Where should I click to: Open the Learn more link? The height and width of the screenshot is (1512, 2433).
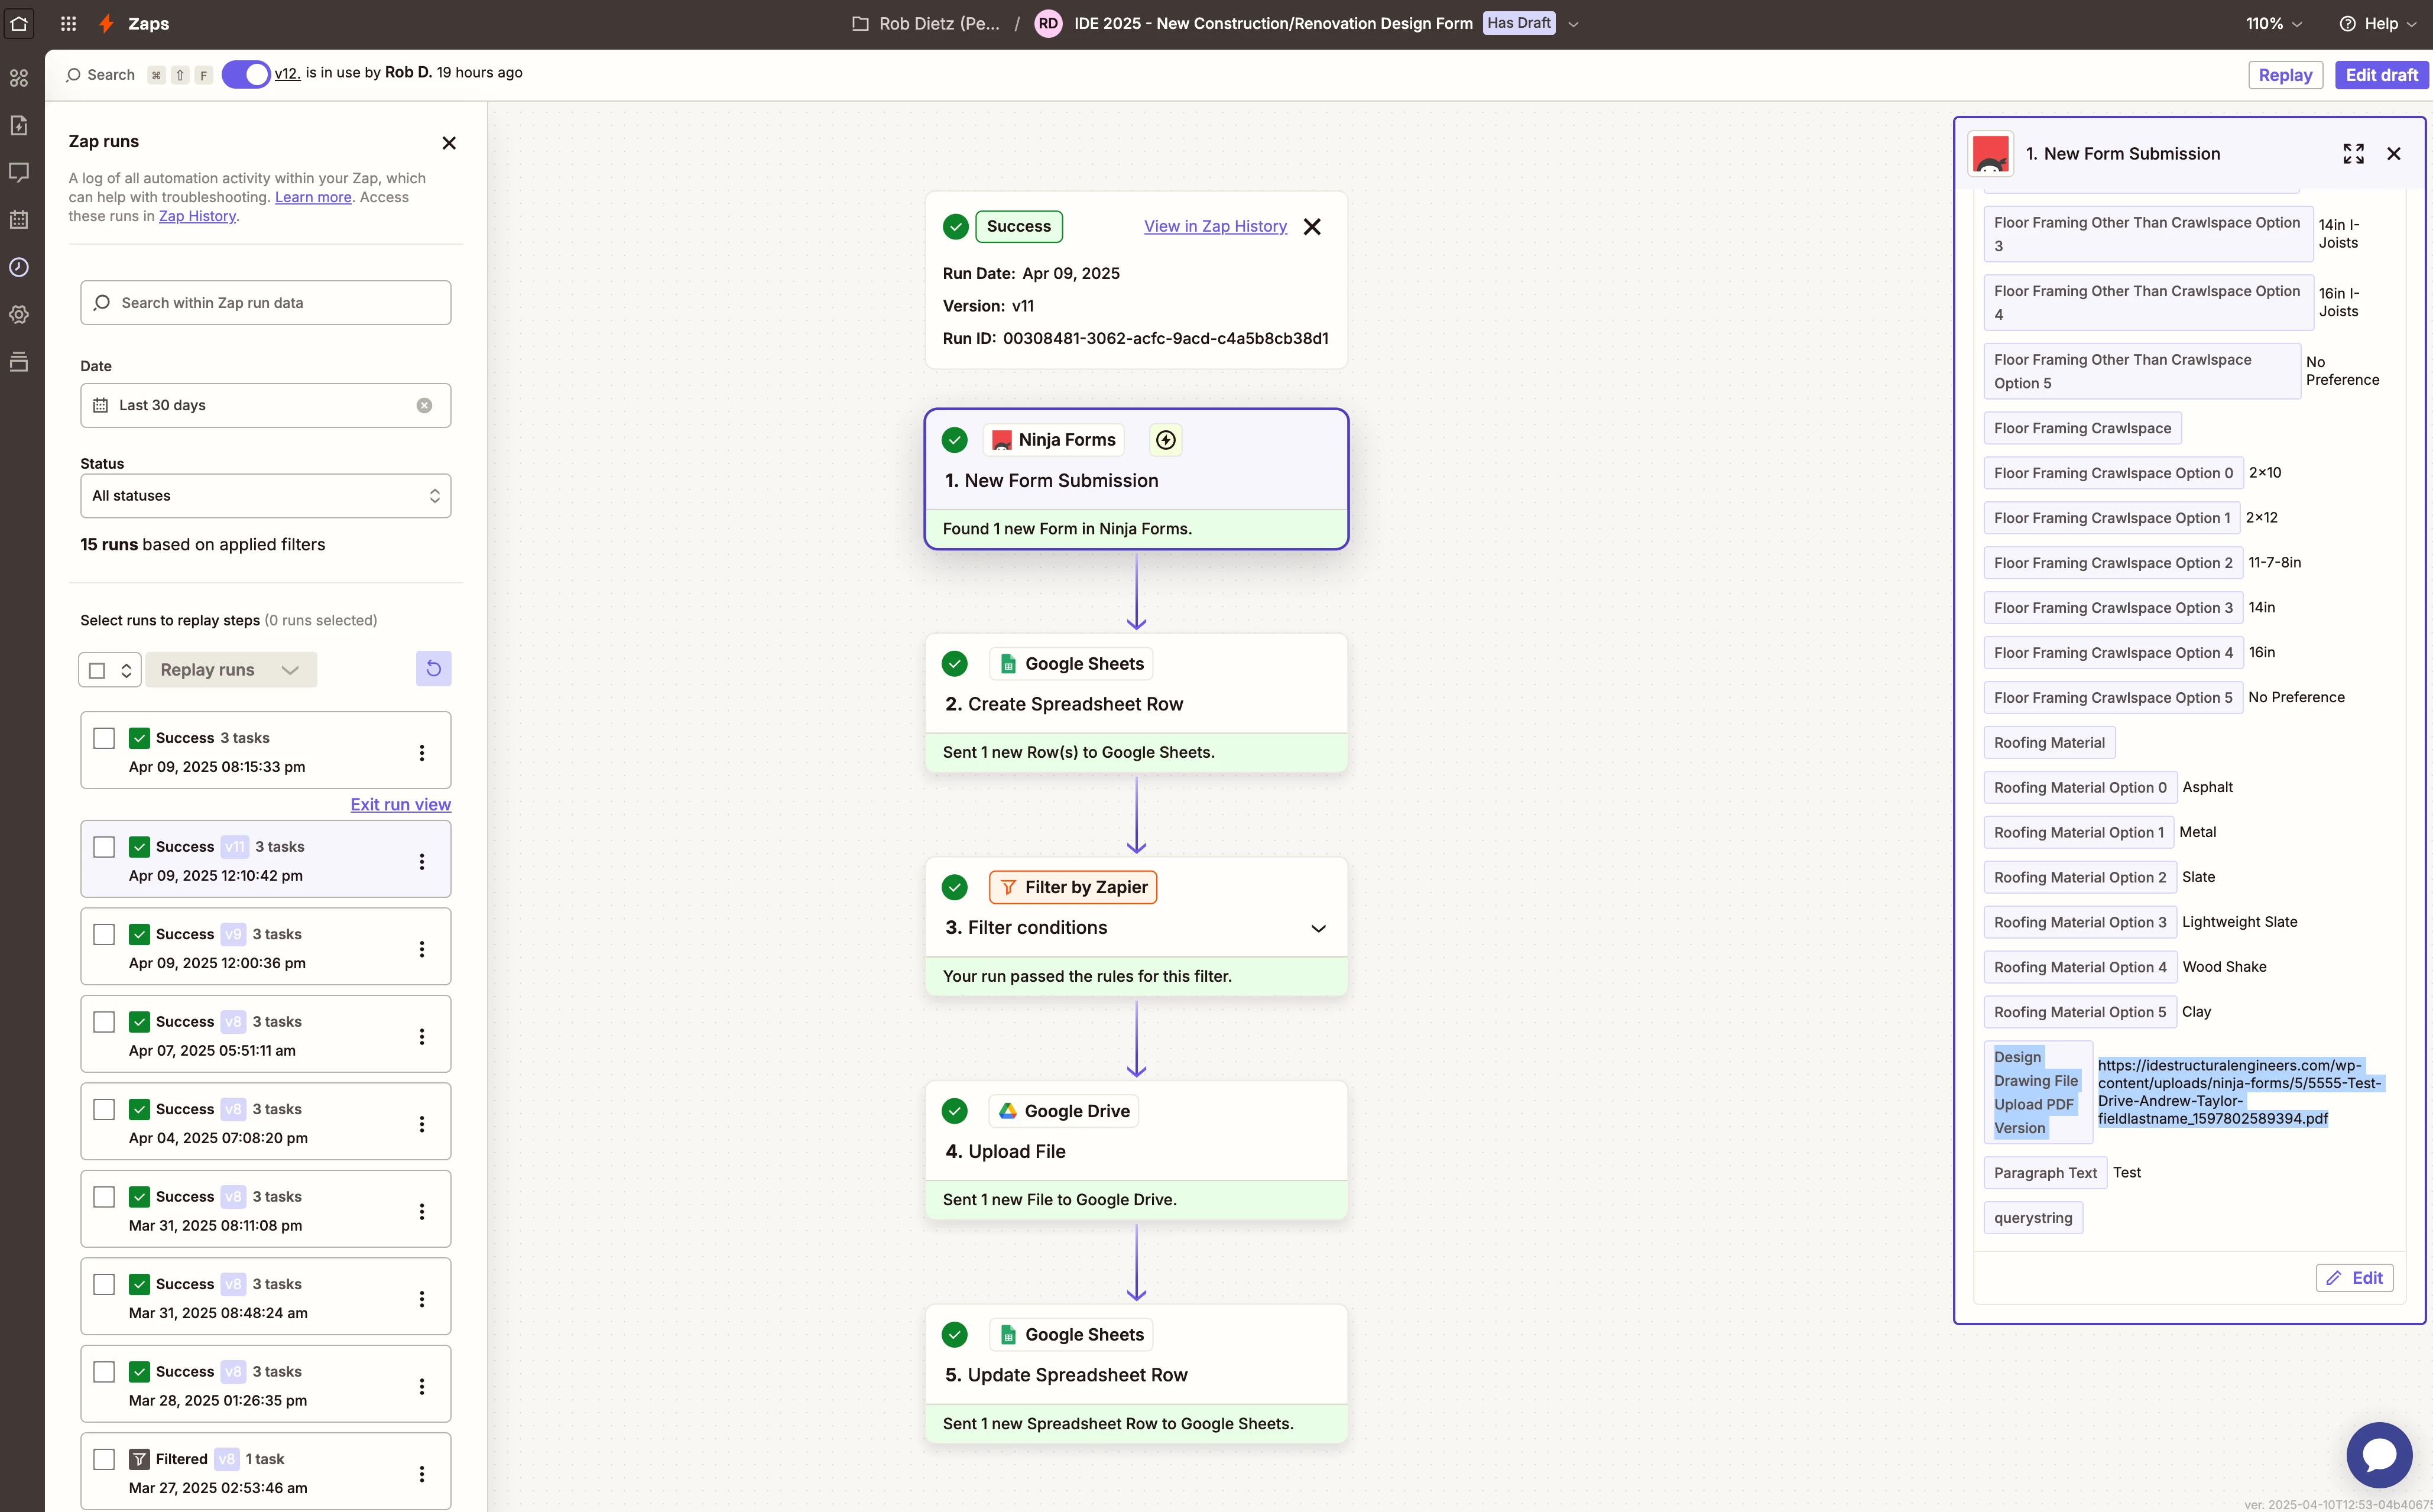click(313, 197)
